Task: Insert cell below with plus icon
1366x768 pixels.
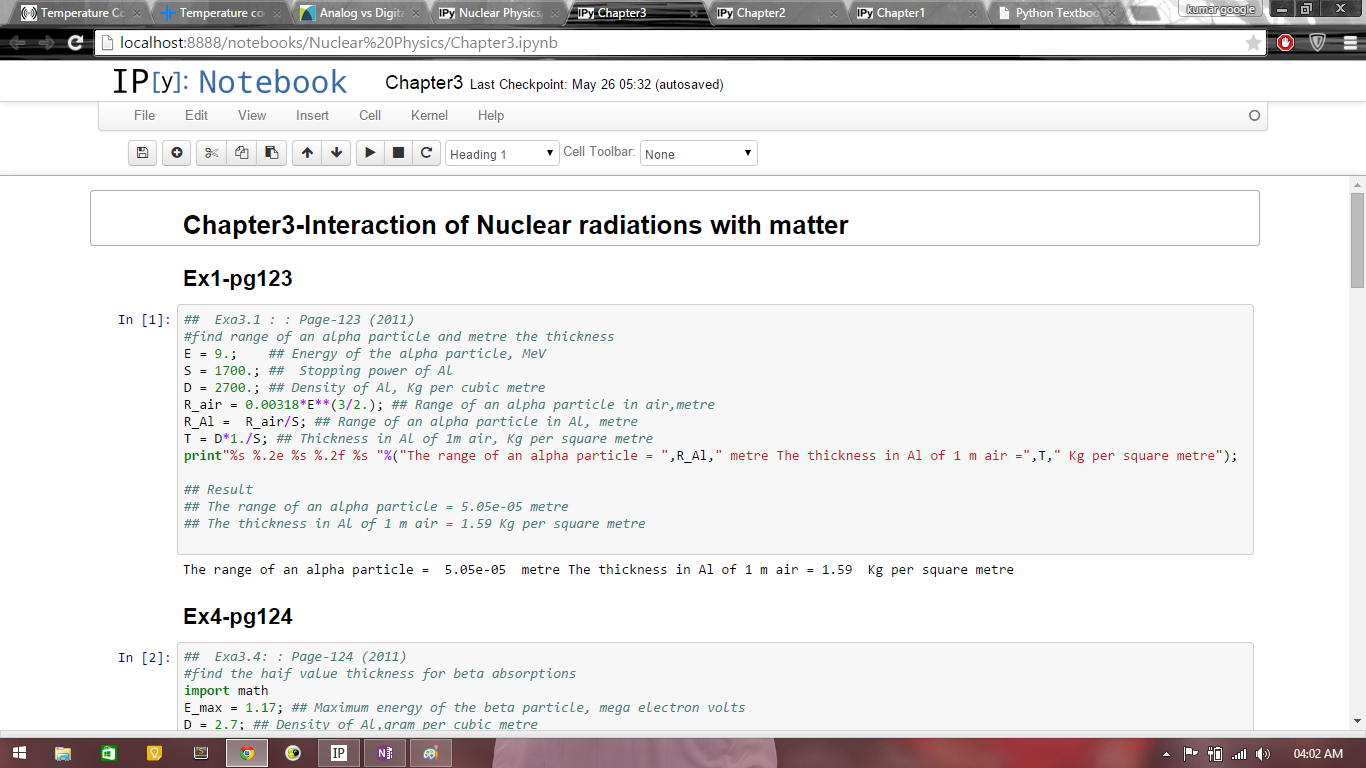Action: point(177,153)
